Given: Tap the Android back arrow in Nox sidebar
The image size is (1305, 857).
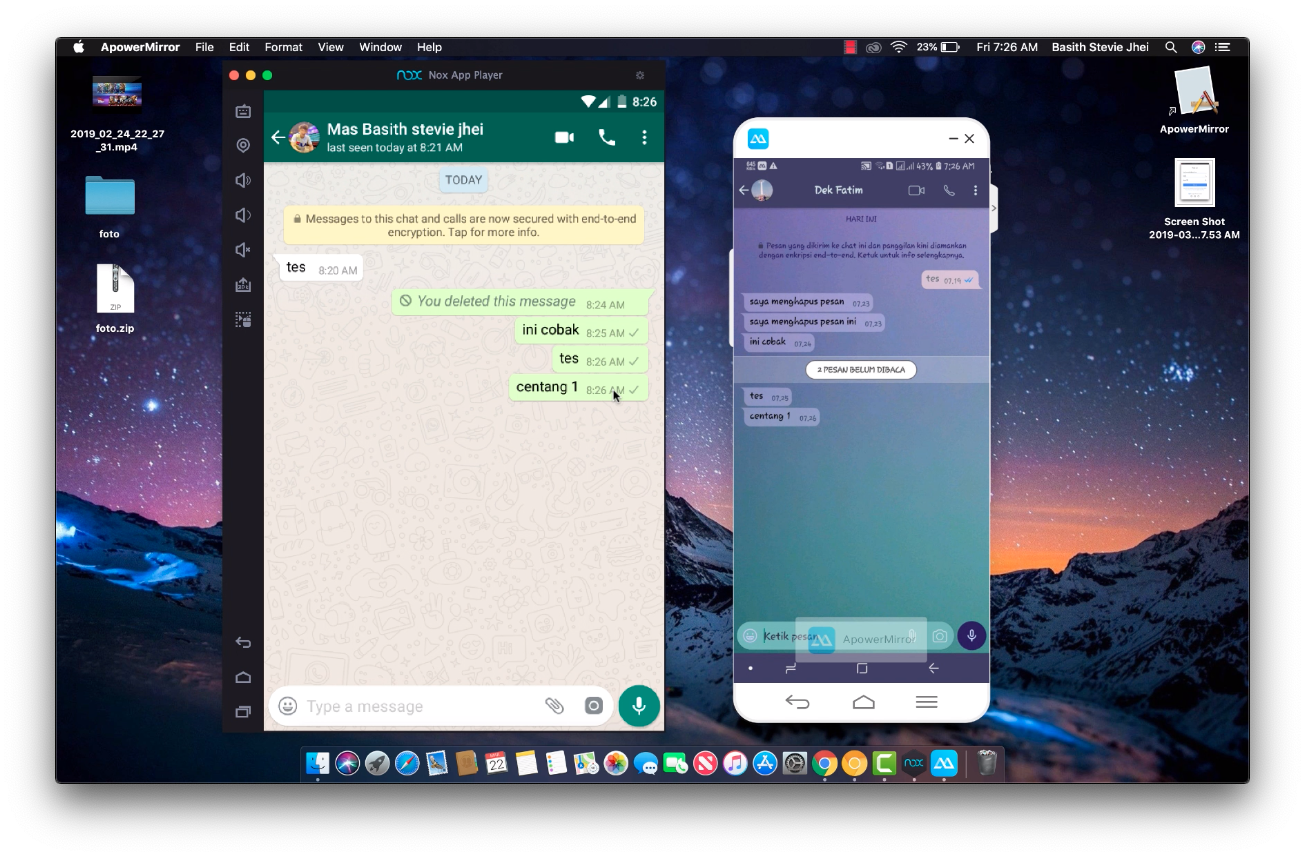Looking at the screenshot, I should (243, 643).
